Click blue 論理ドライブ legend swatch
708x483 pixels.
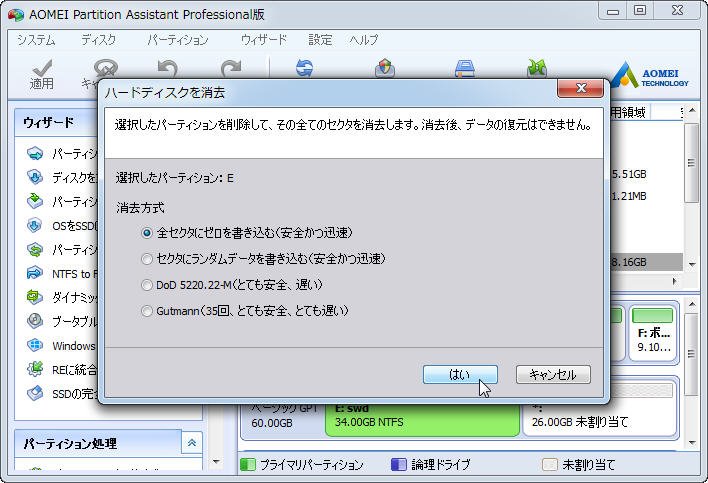[399, 464]
